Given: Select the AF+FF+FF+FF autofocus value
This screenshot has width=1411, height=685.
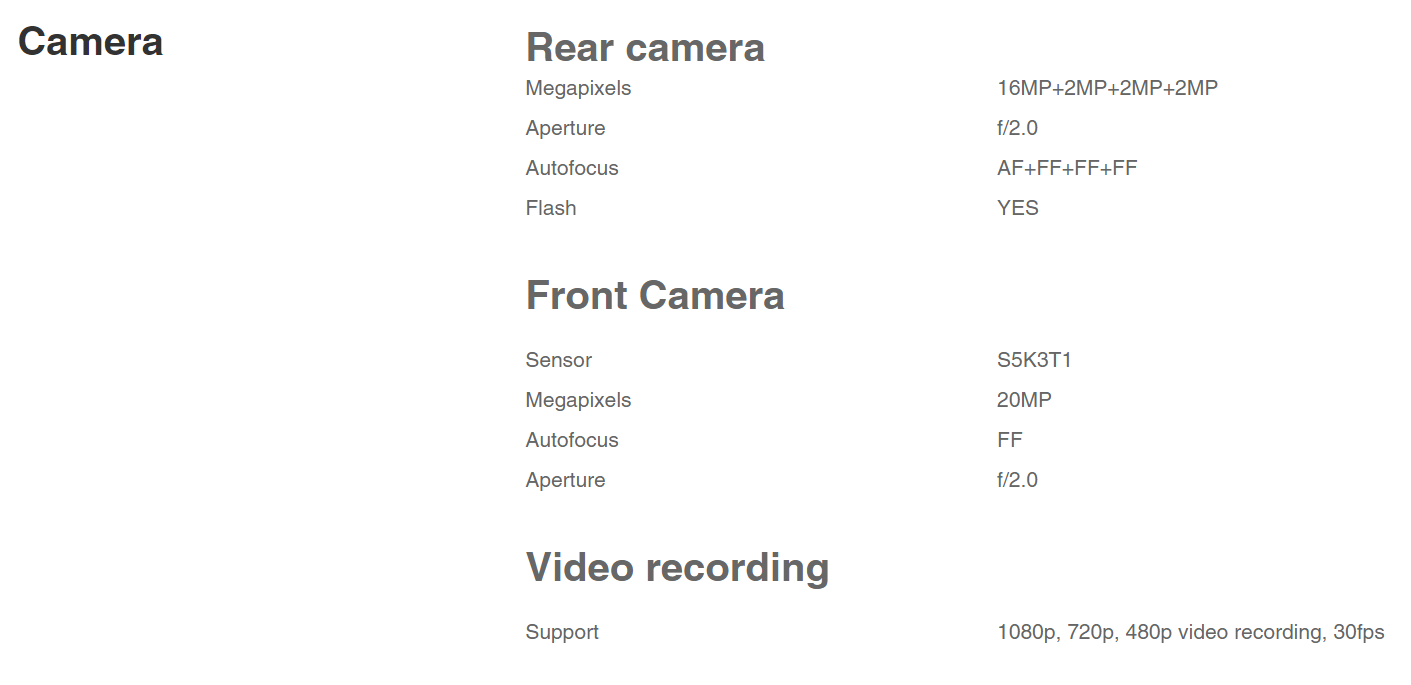Looking at the screenshot, I should 1067,168.
